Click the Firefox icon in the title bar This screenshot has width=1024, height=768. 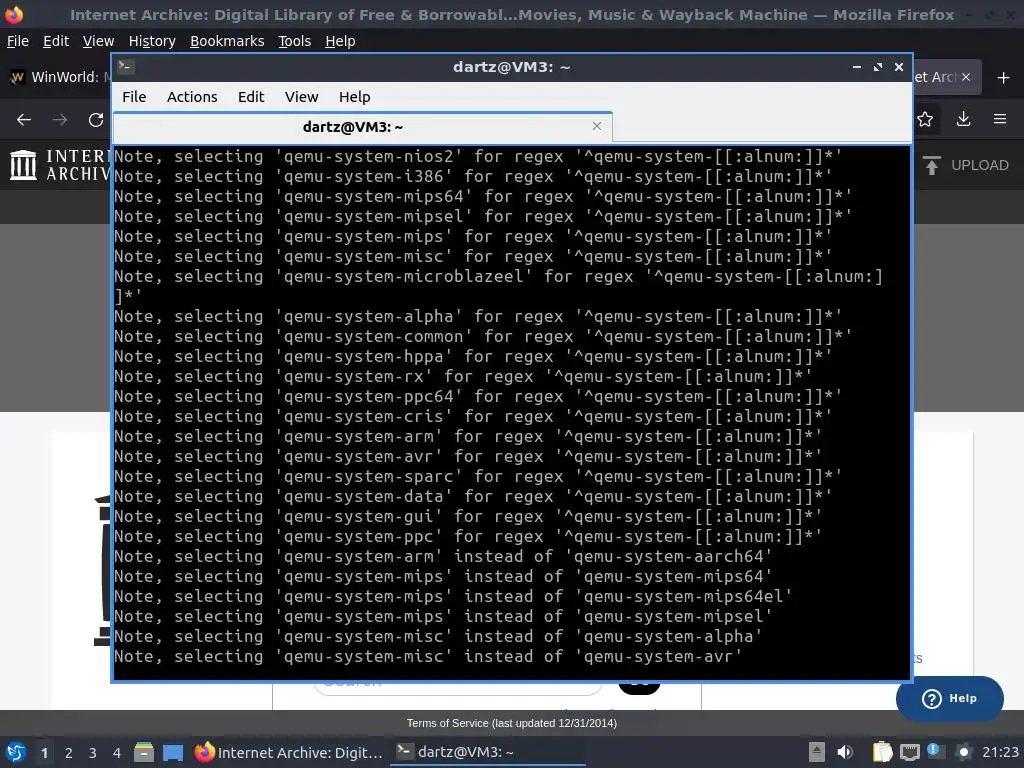pyautogui.click(x=14, y=14)
